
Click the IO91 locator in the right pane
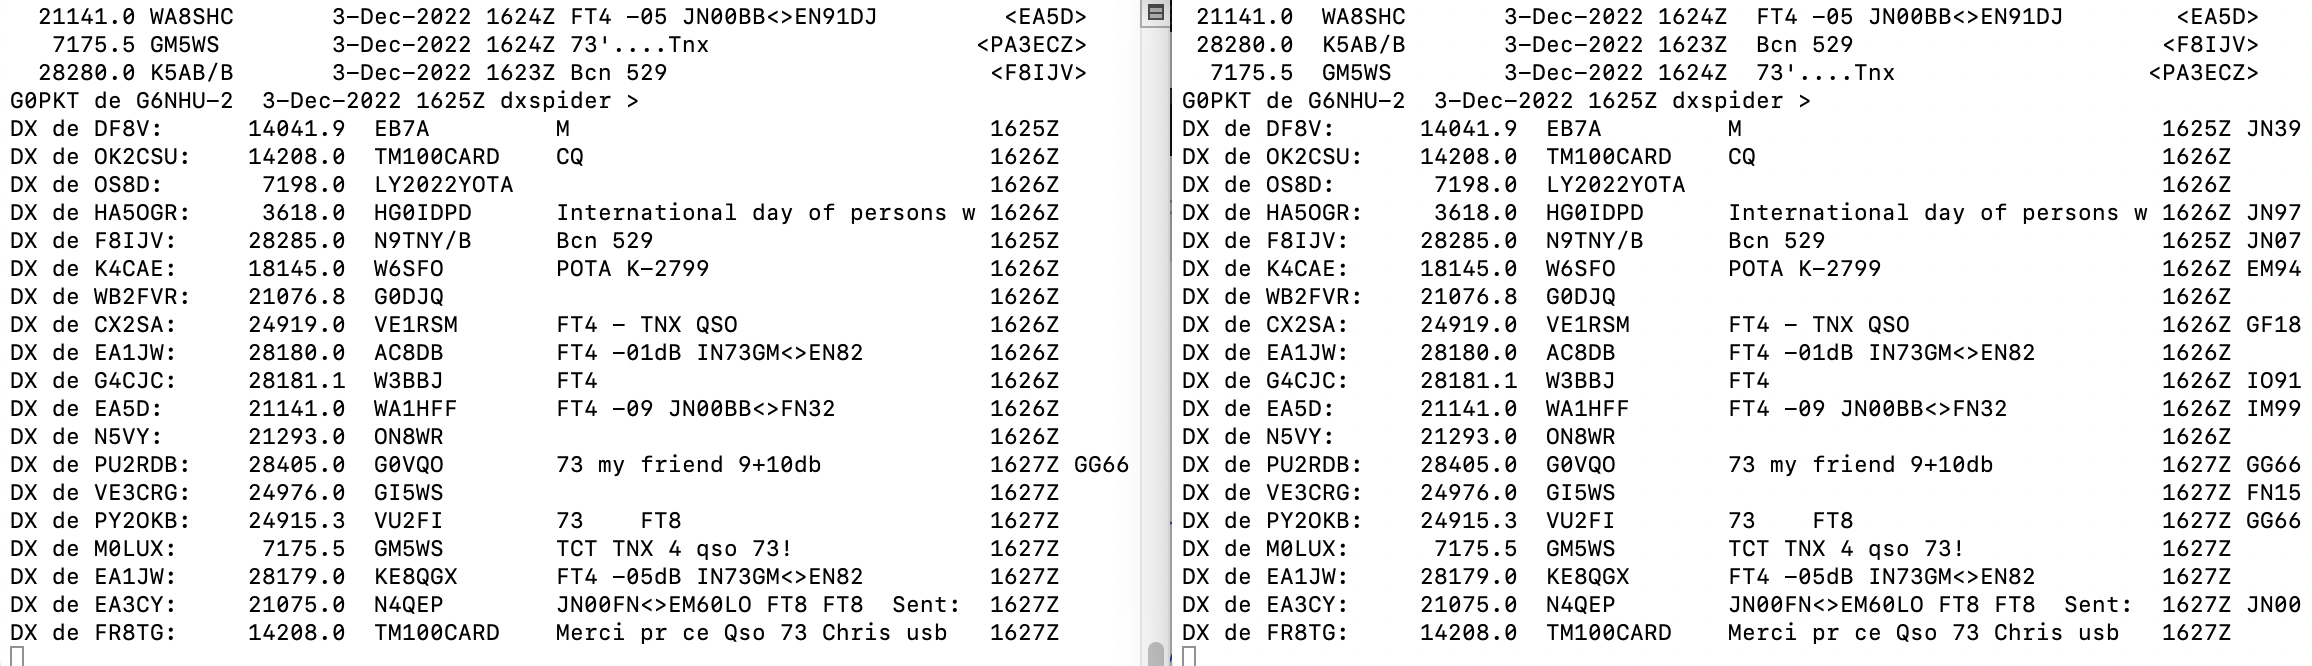coord(2273,381)
